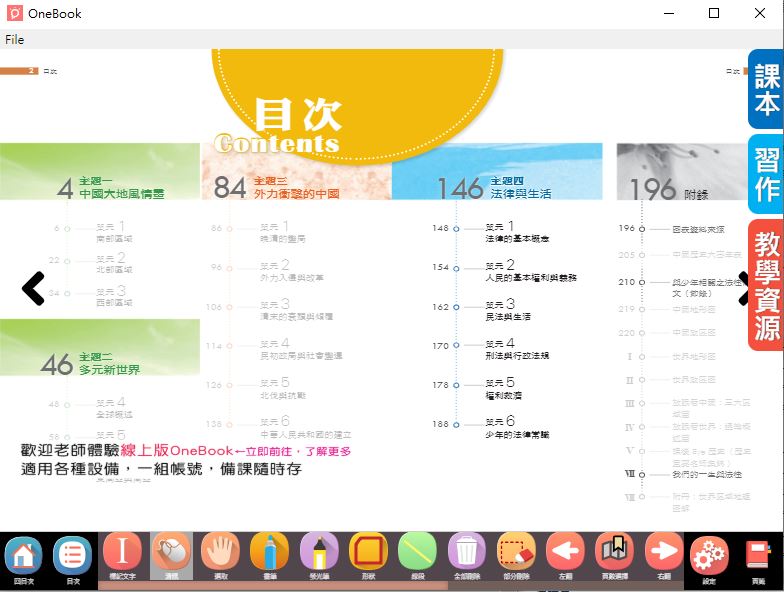Select the line segment tool
784x592 pixels.
[417, 553]
